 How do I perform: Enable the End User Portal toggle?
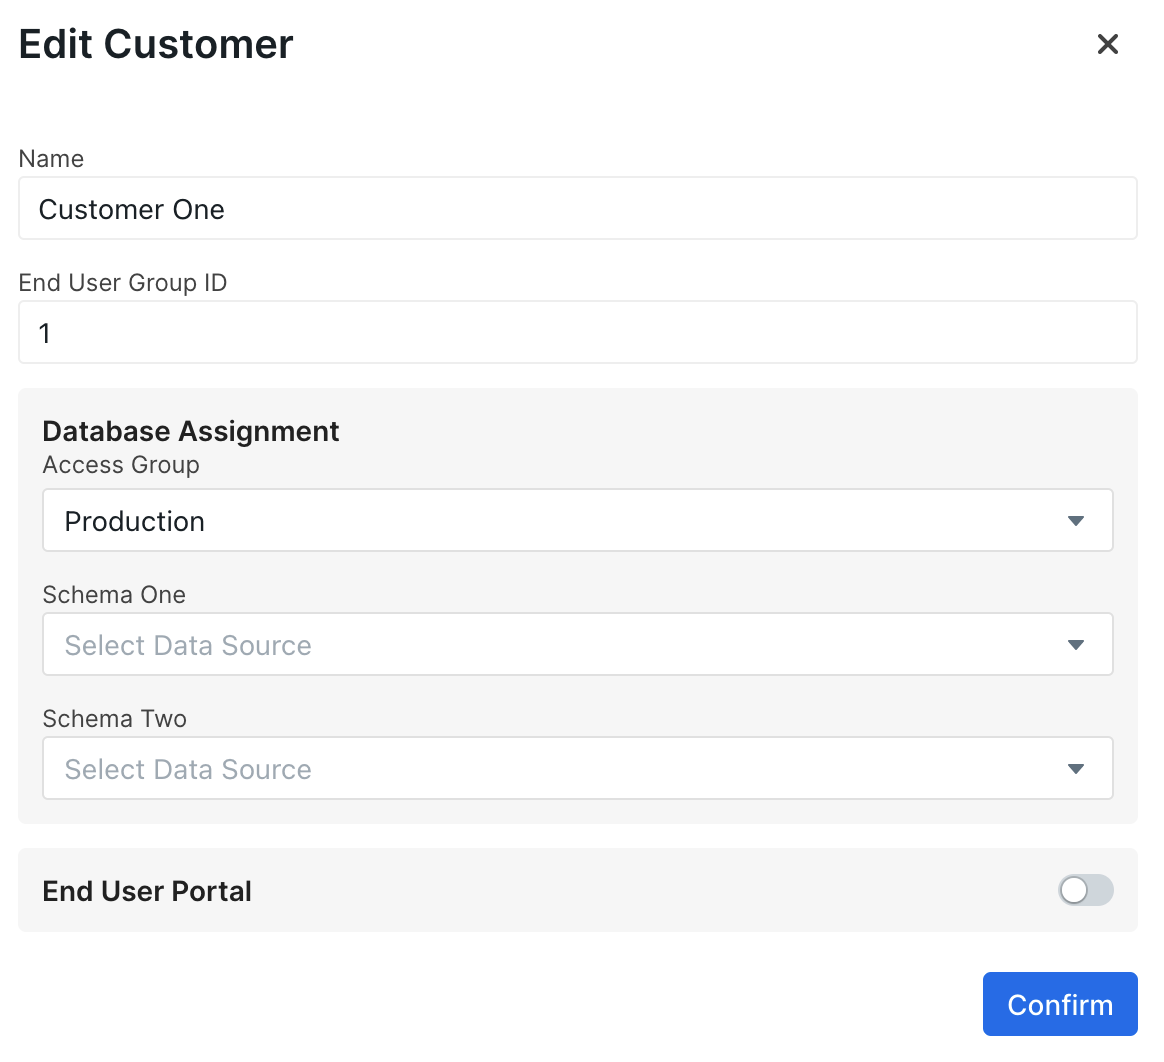click(x=1085, y=890)
